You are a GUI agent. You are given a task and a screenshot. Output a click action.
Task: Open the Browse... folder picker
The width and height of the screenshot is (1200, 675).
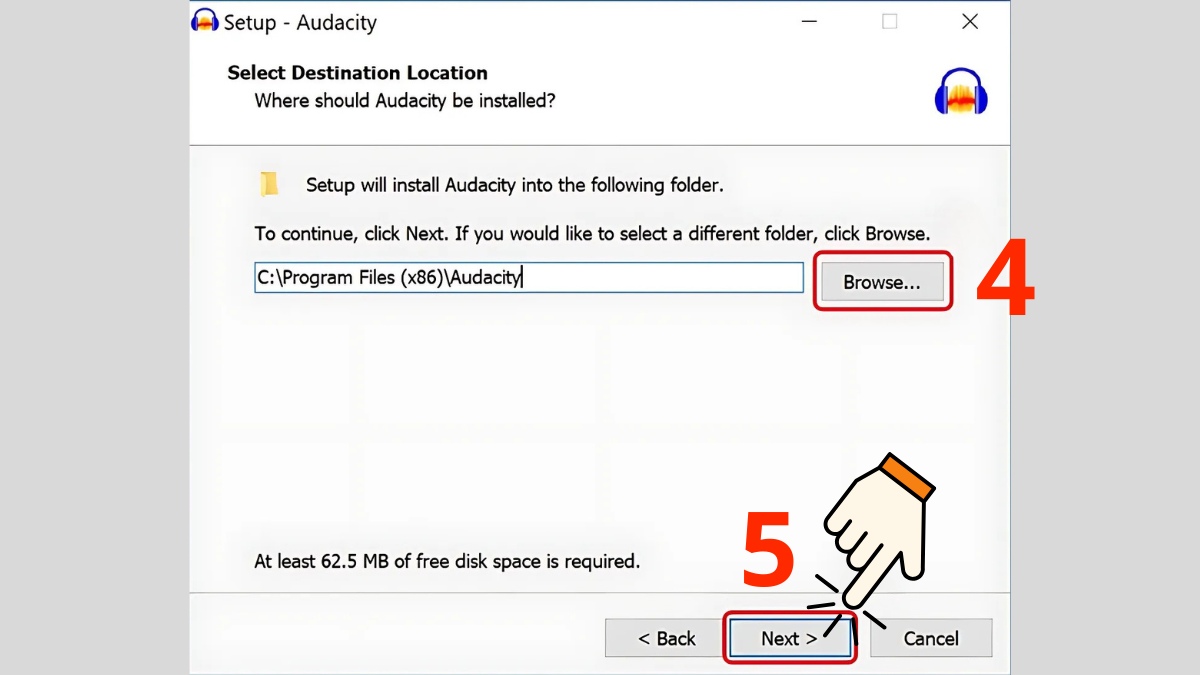pyautogui.click(x=882, y=282)
